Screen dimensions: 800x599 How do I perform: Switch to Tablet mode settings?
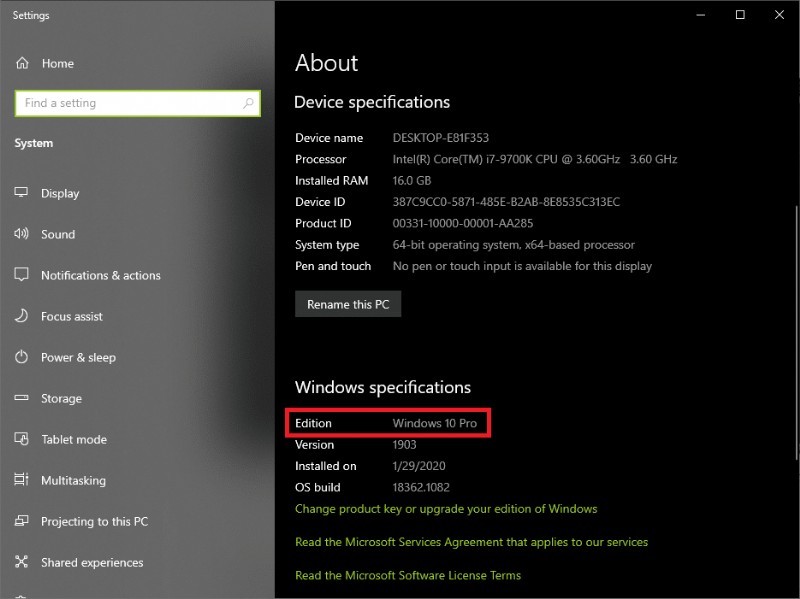(74, 439)
